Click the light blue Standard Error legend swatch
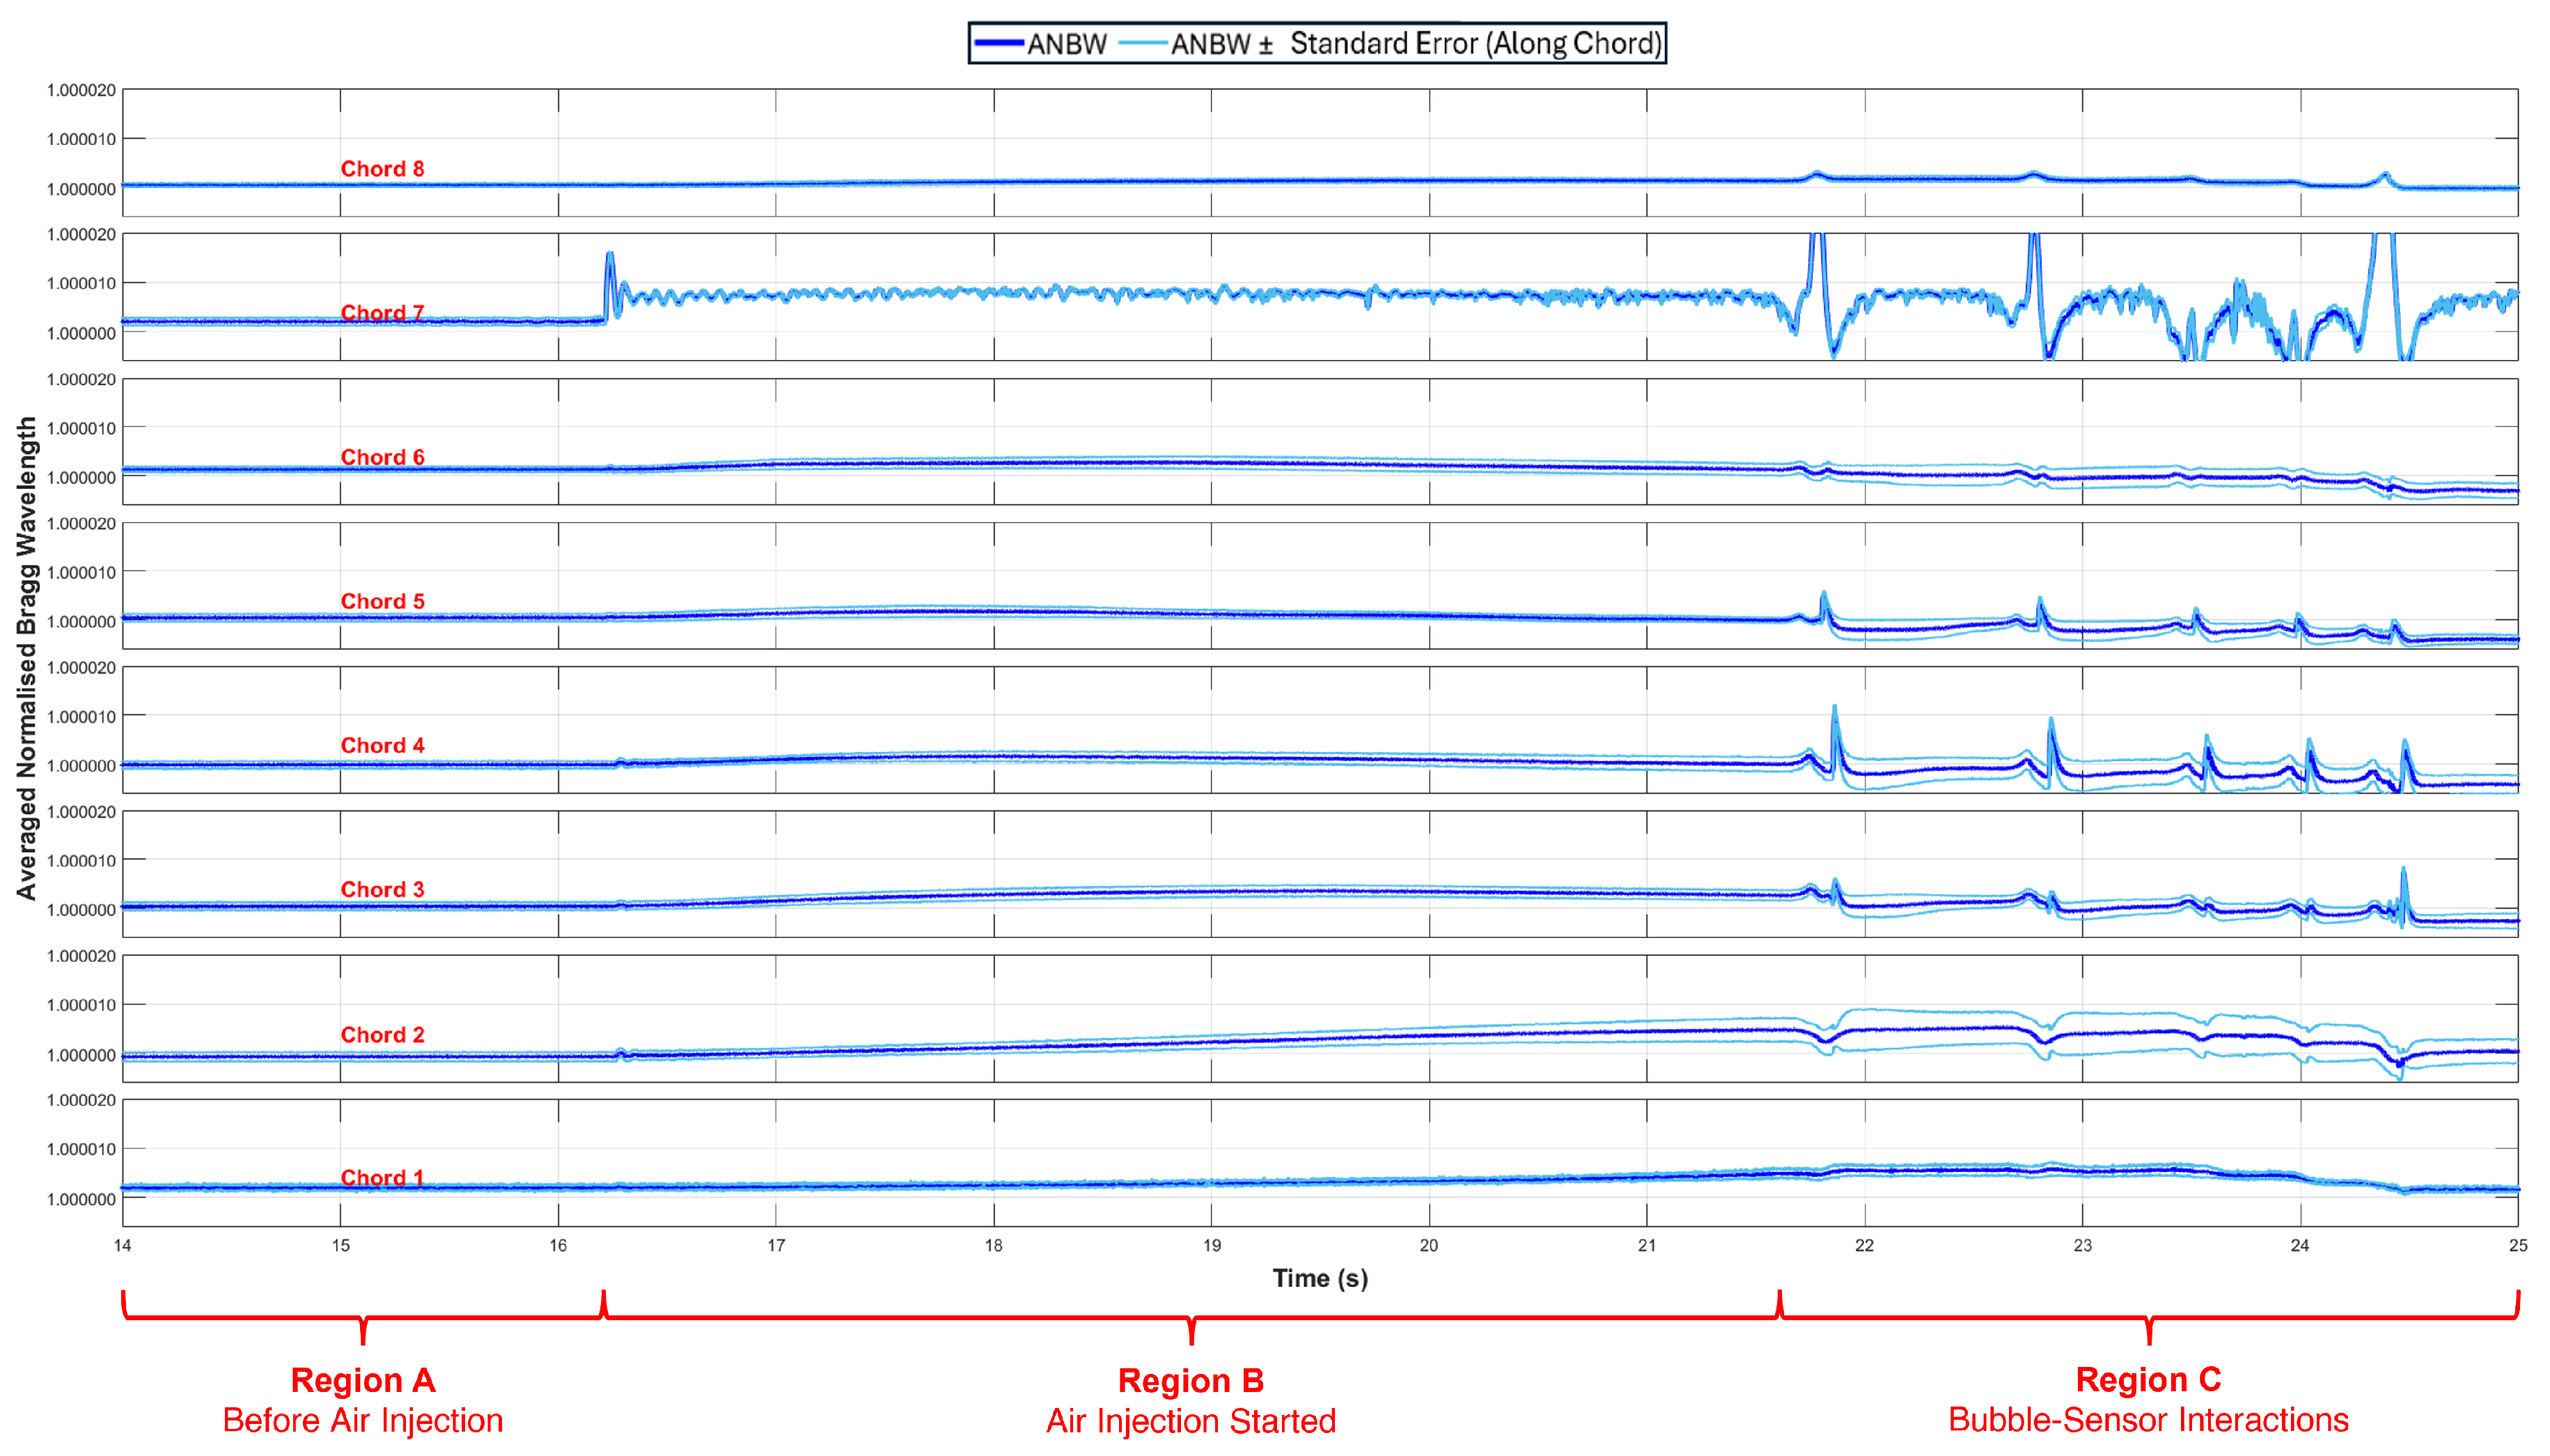 pyautogui.click(x=1144, y=43)
